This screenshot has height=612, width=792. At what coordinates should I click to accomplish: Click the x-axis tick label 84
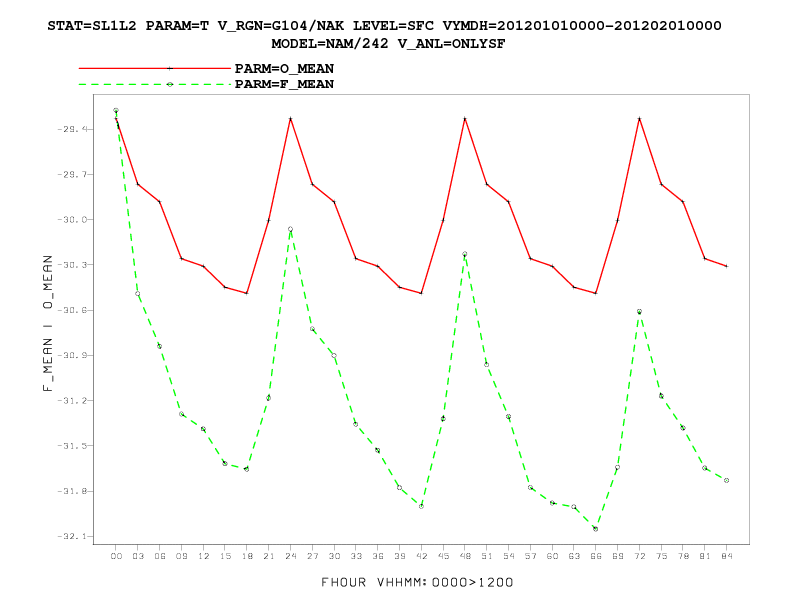click(726, 556)
